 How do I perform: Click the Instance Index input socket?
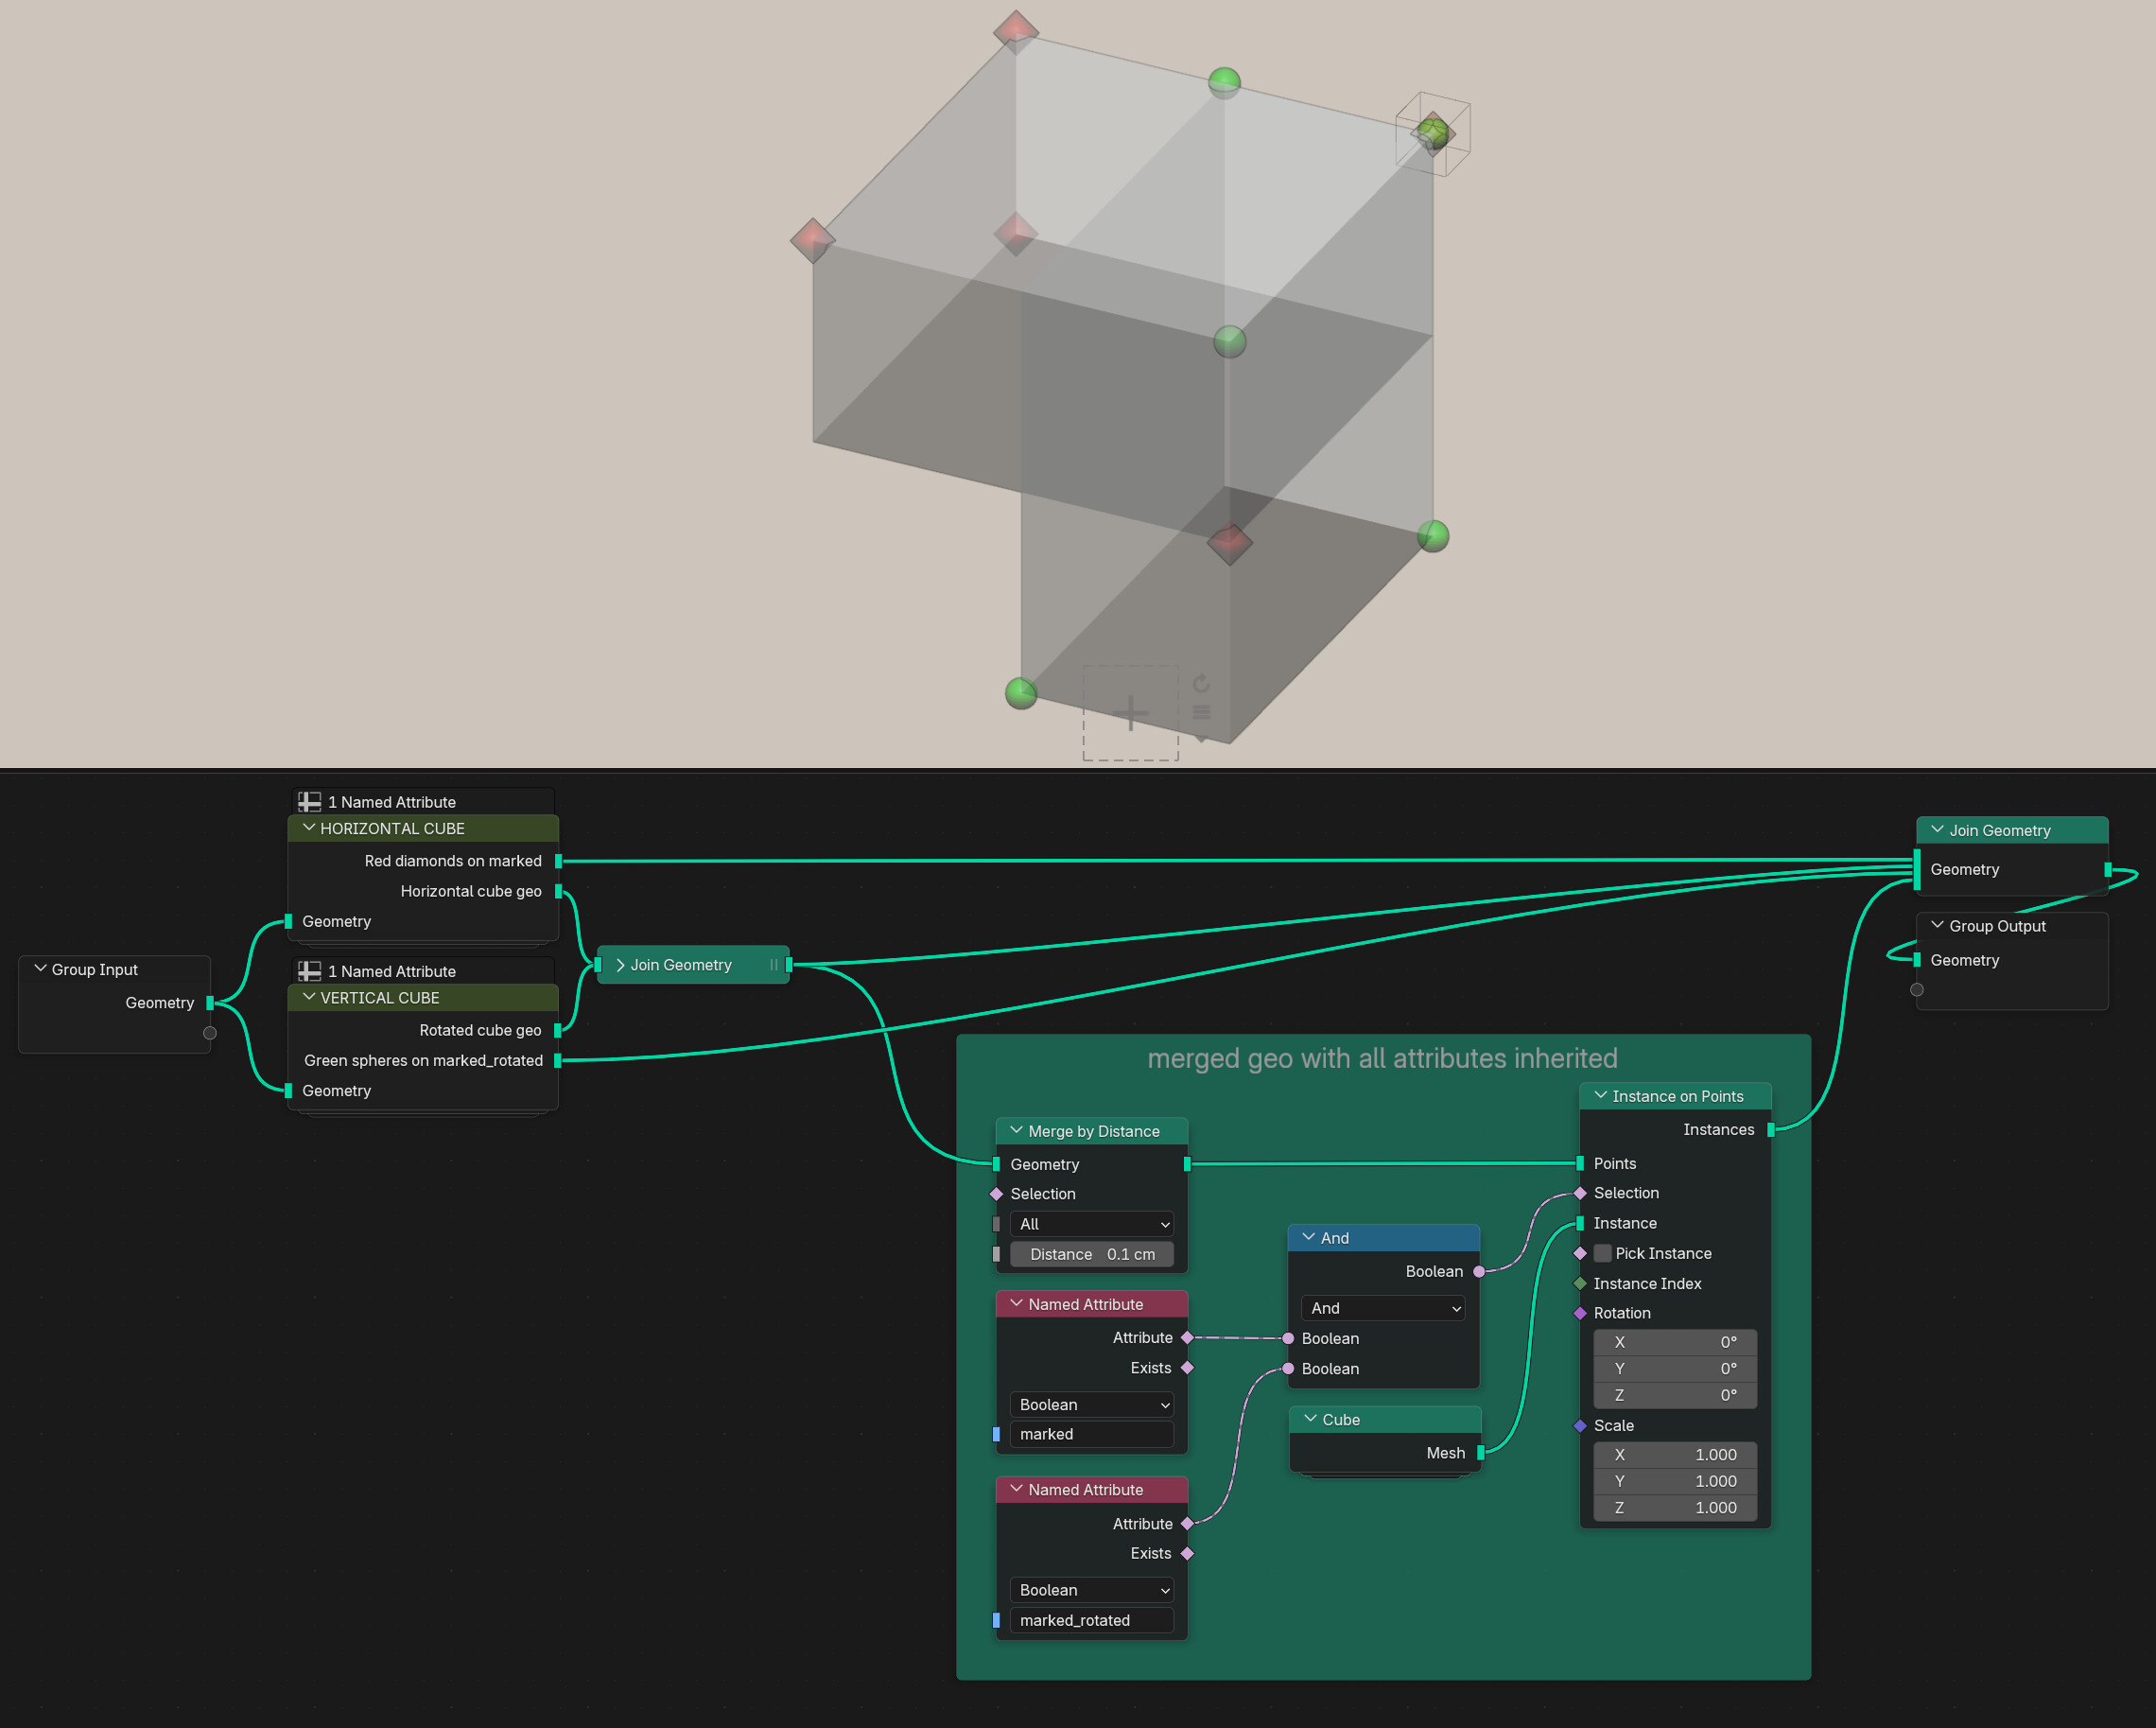(x=1580, y=1283)
